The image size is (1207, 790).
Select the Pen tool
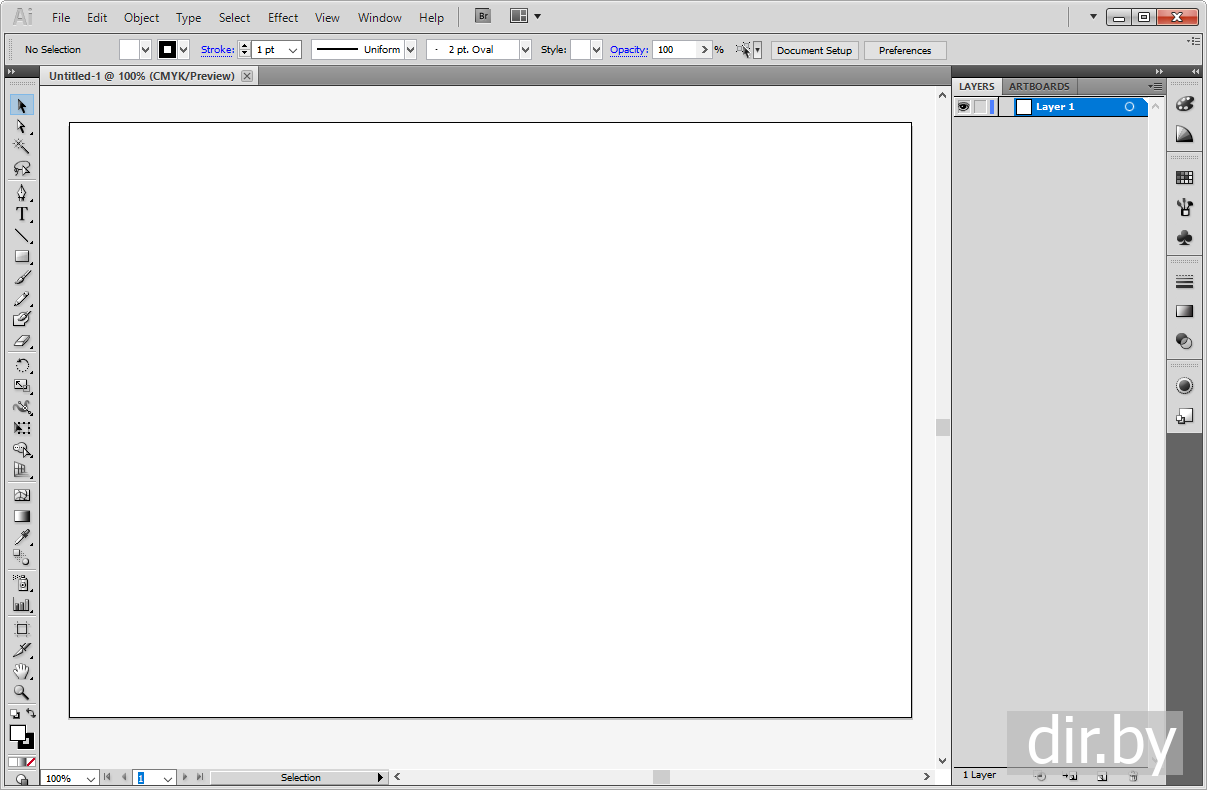pyautogui.click(x=21, y=192)
